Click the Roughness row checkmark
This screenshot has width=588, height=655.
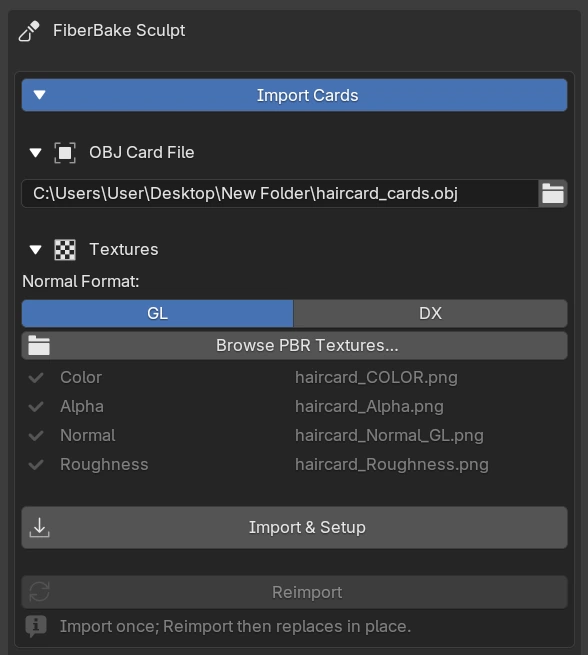pyautogui.click(x=36, y=465)
